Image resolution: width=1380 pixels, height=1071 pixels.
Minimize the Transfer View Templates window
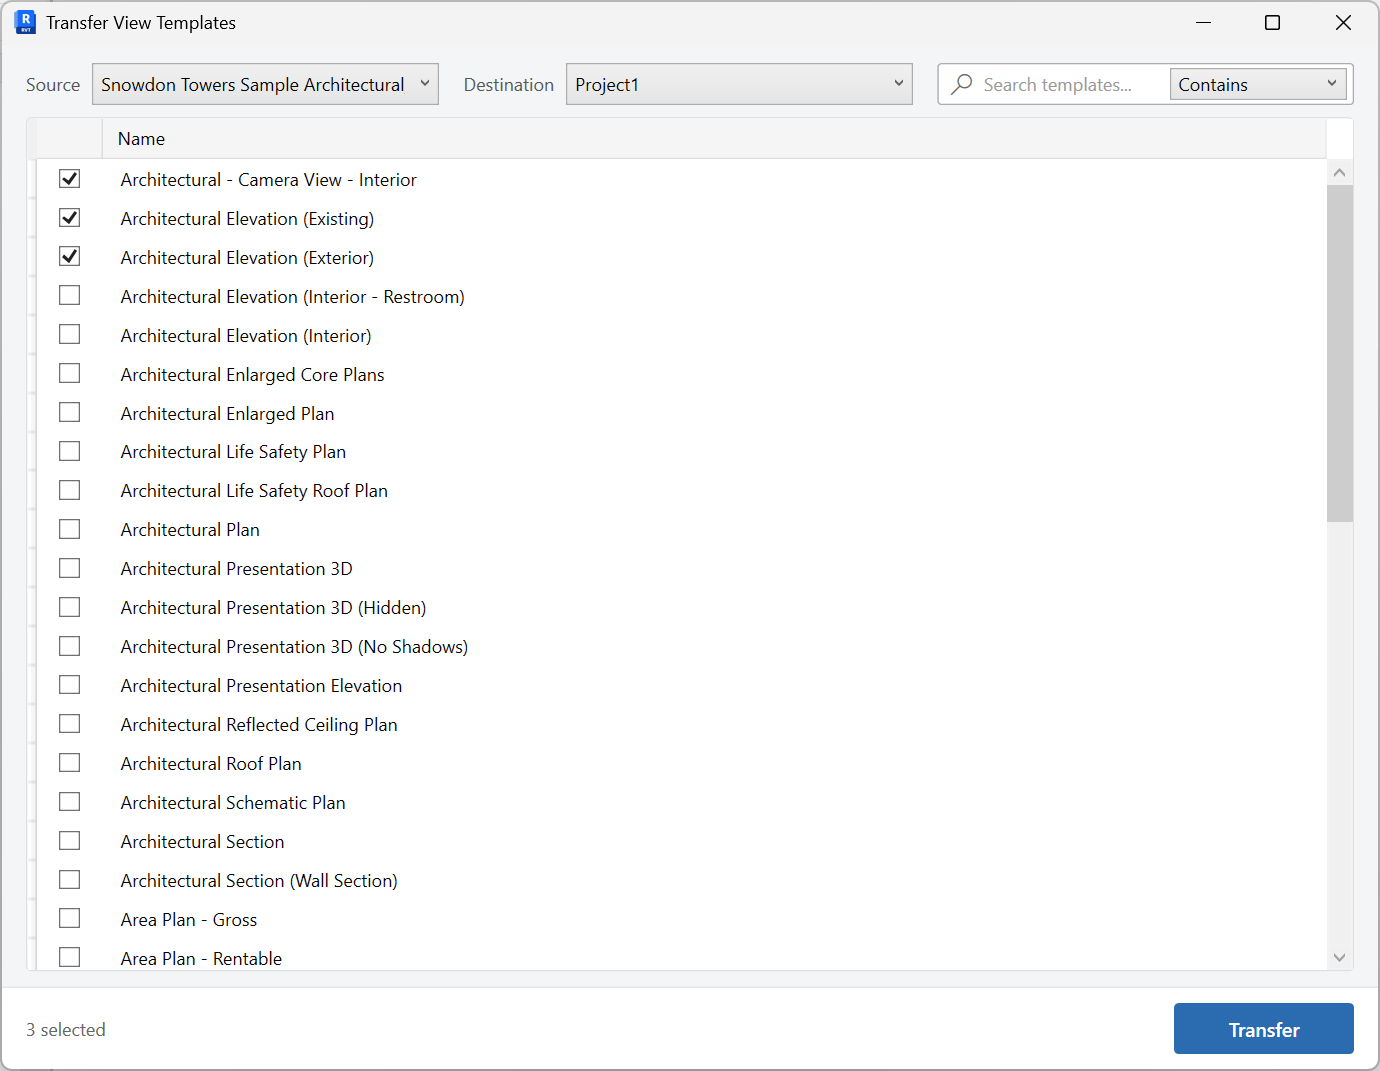[1203, 22]
